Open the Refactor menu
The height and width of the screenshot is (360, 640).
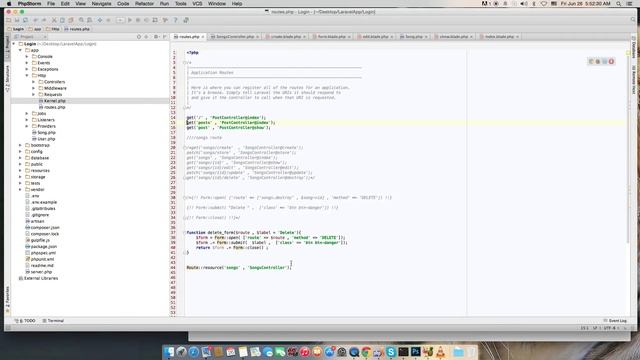144,4
